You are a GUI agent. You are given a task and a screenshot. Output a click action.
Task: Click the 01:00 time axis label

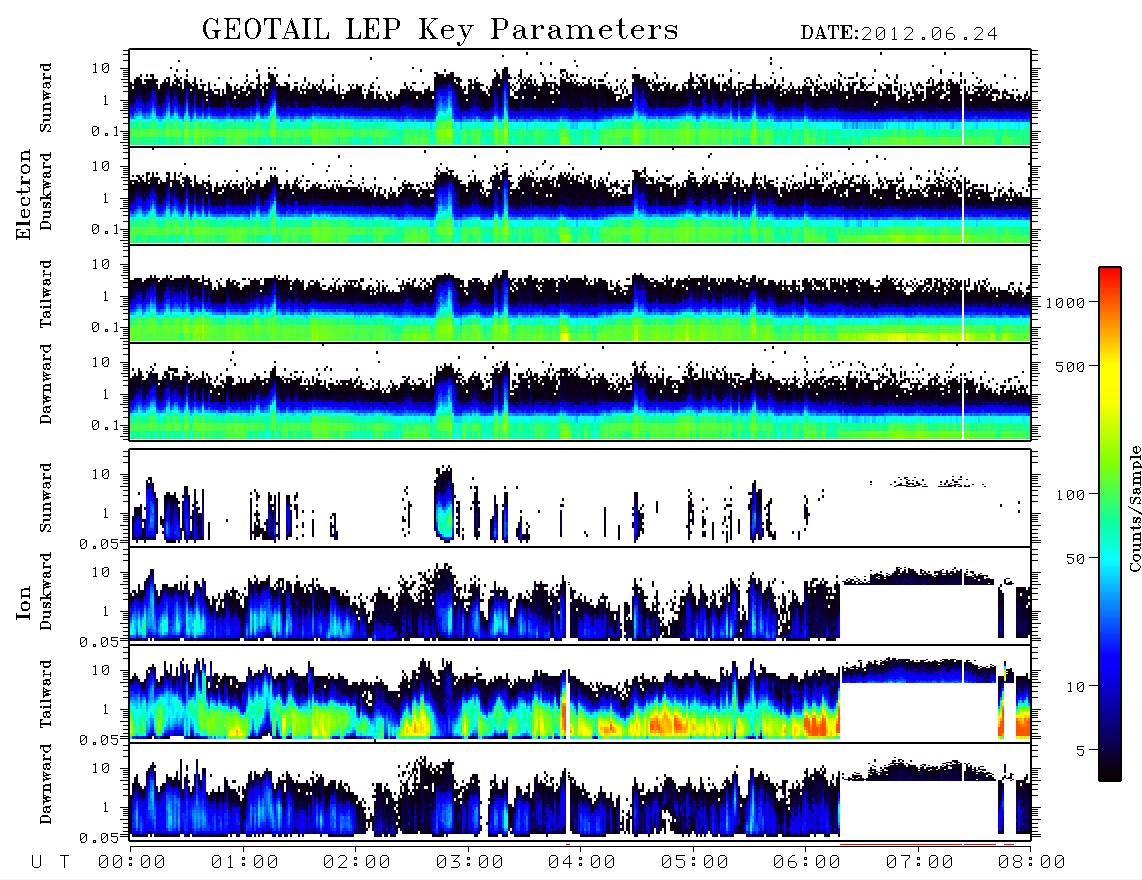tap(245, 863)
